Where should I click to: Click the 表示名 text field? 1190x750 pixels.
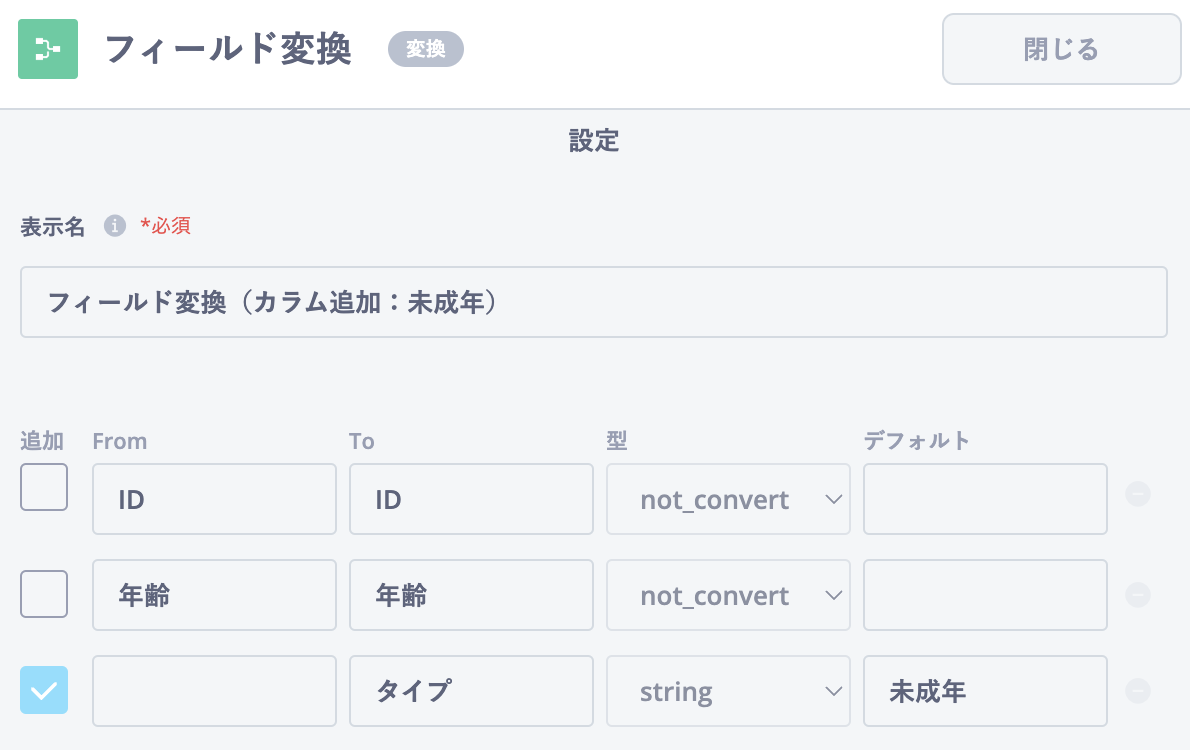(x=593, y=302)
